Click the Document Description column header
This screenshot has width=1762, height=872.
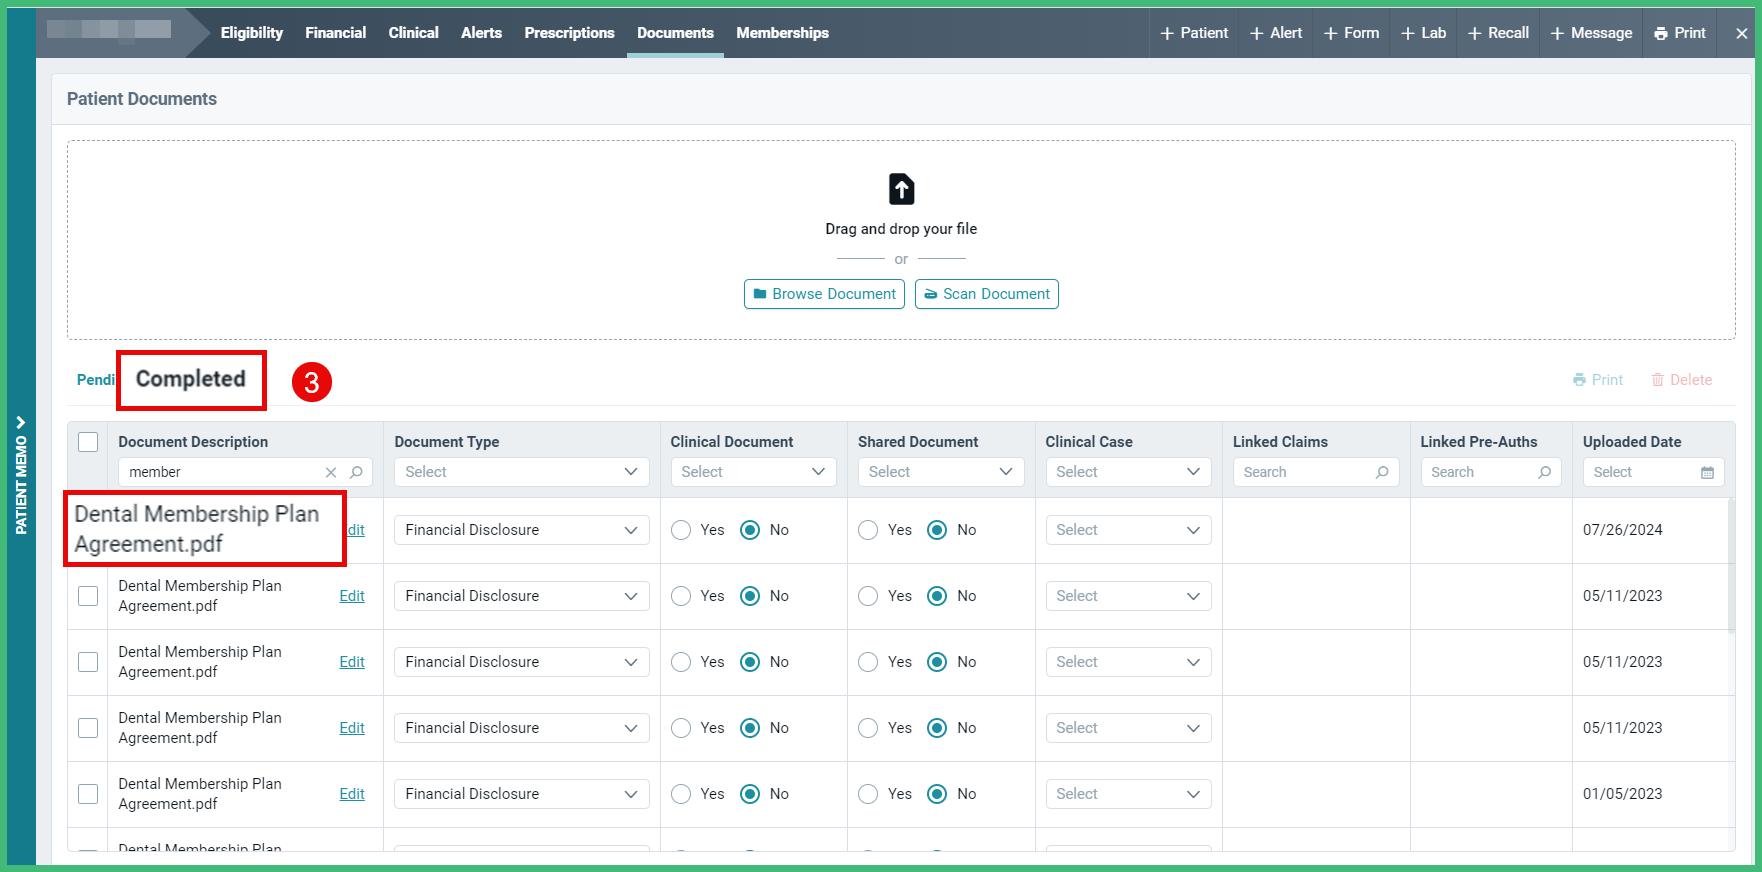coord(193,442)
